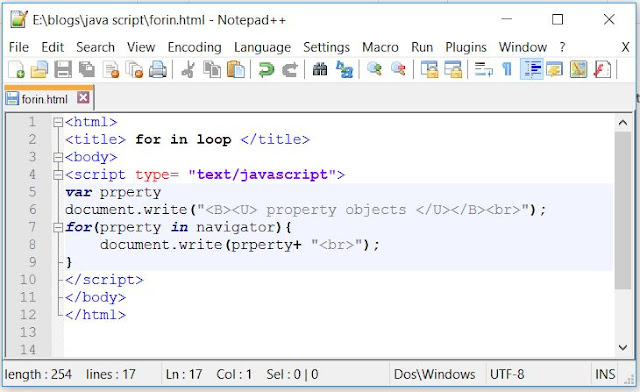Click line number 10 in the margin
This screenshot has width=640, height=392.
28,280
